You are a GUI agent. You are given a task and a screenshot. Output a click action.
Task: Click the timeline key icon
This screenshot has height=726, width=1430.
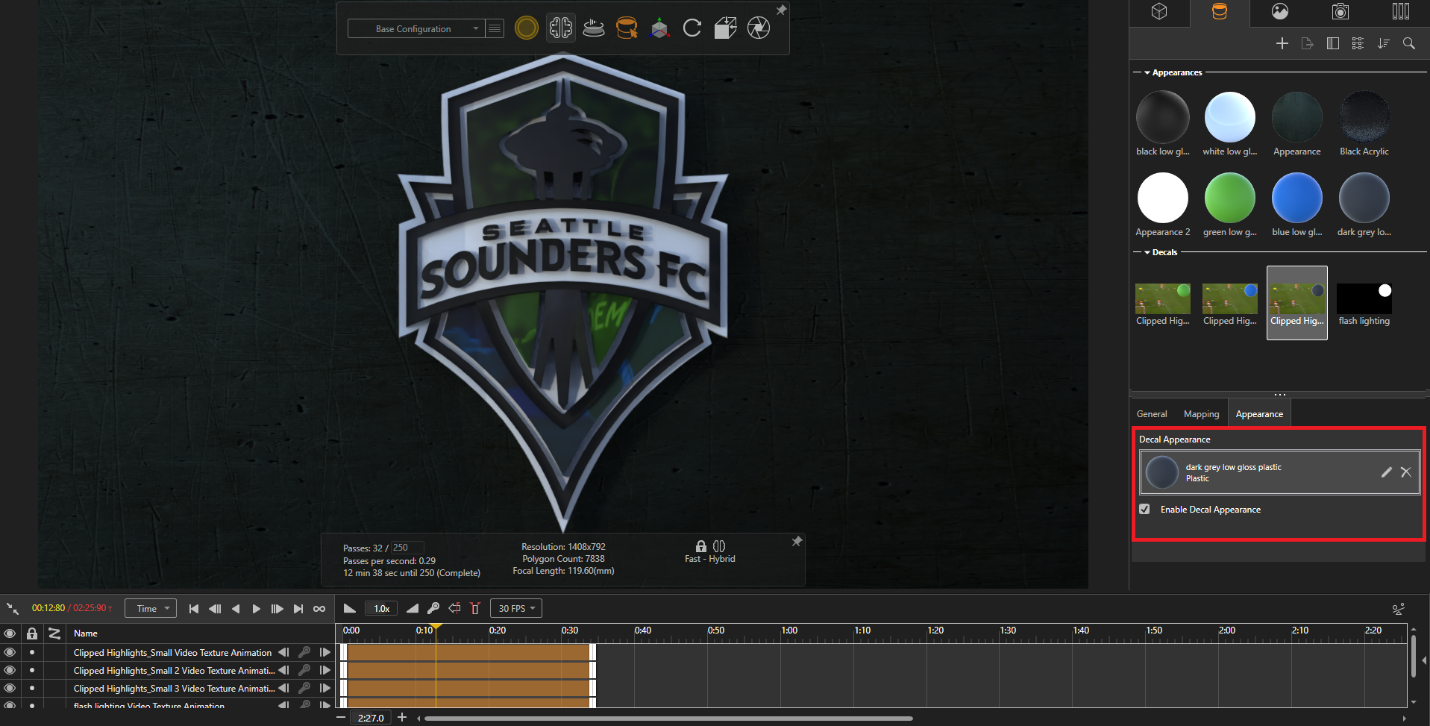coord(433,608)
